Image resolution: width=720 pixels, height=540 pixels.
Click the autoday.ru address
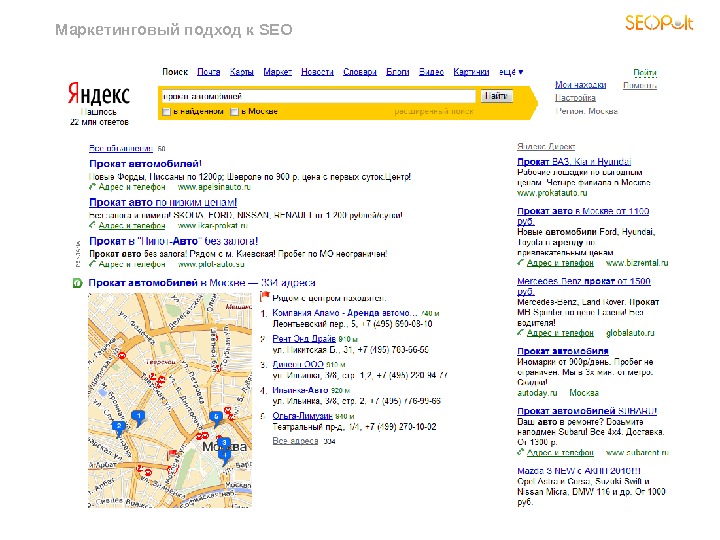pyautogui.click(x=537, y=393)
